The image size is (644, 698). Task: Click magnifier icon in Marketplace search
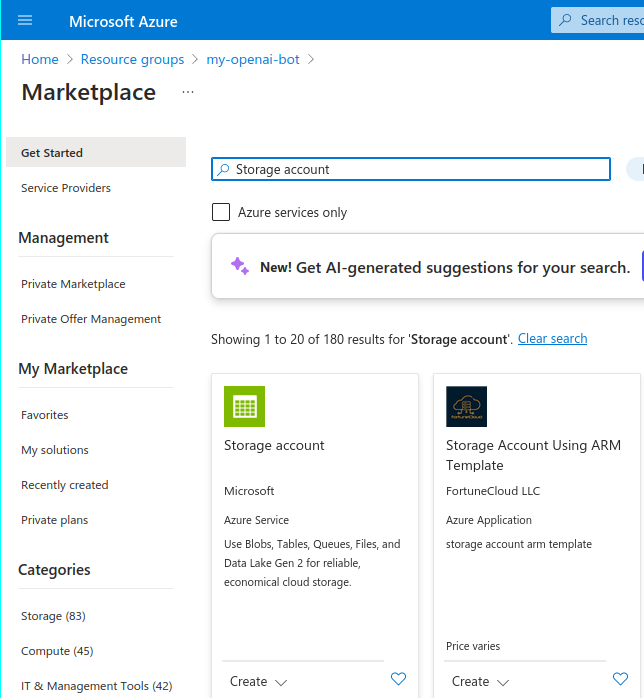coord(223,169)
